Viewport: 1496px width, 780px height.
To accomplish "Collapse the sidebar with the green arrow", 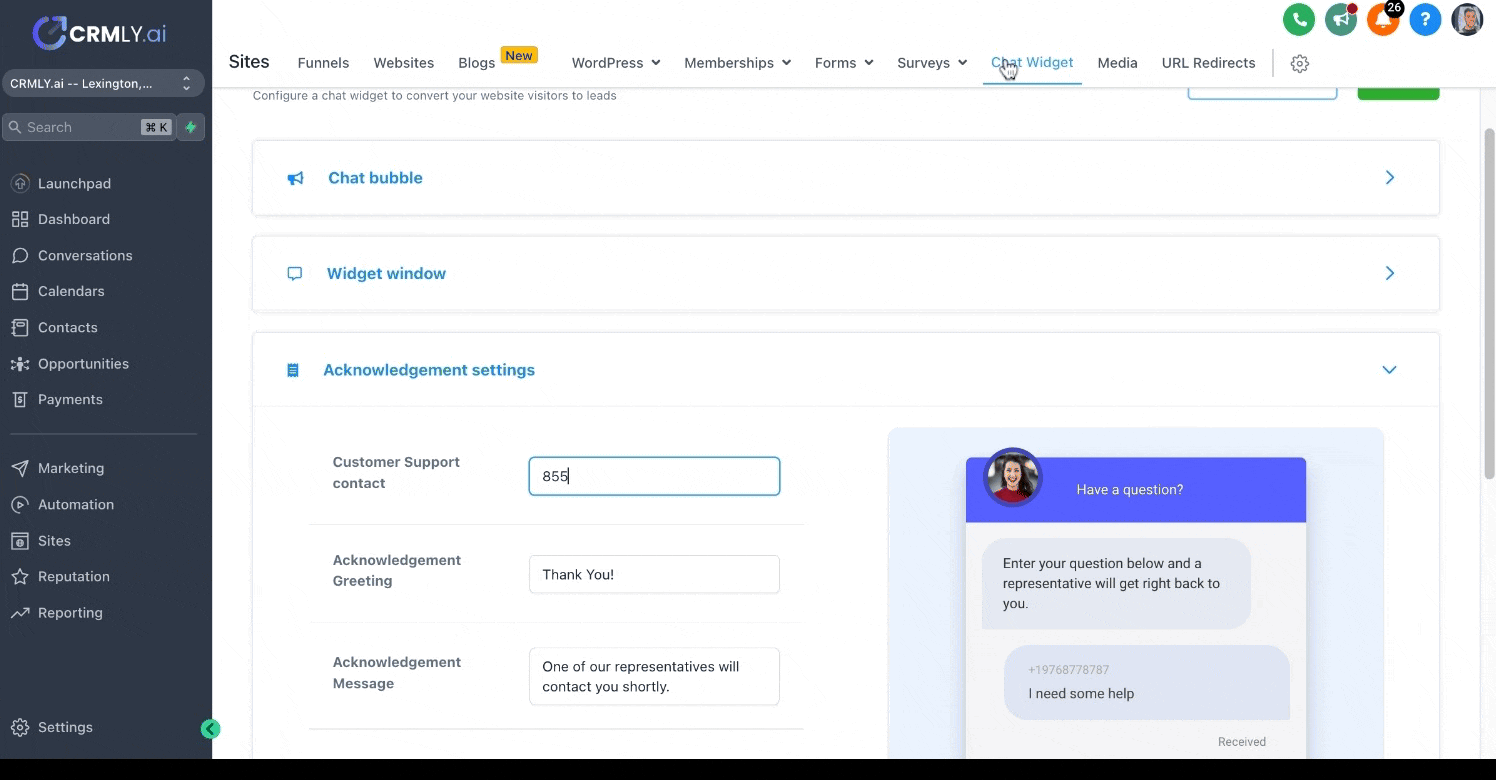I will [210, 729].
